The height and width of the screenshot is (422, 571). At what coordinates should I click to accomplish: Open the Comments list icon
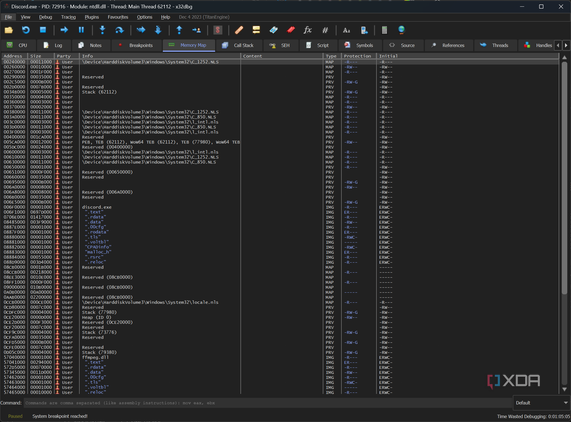(256, 30)
